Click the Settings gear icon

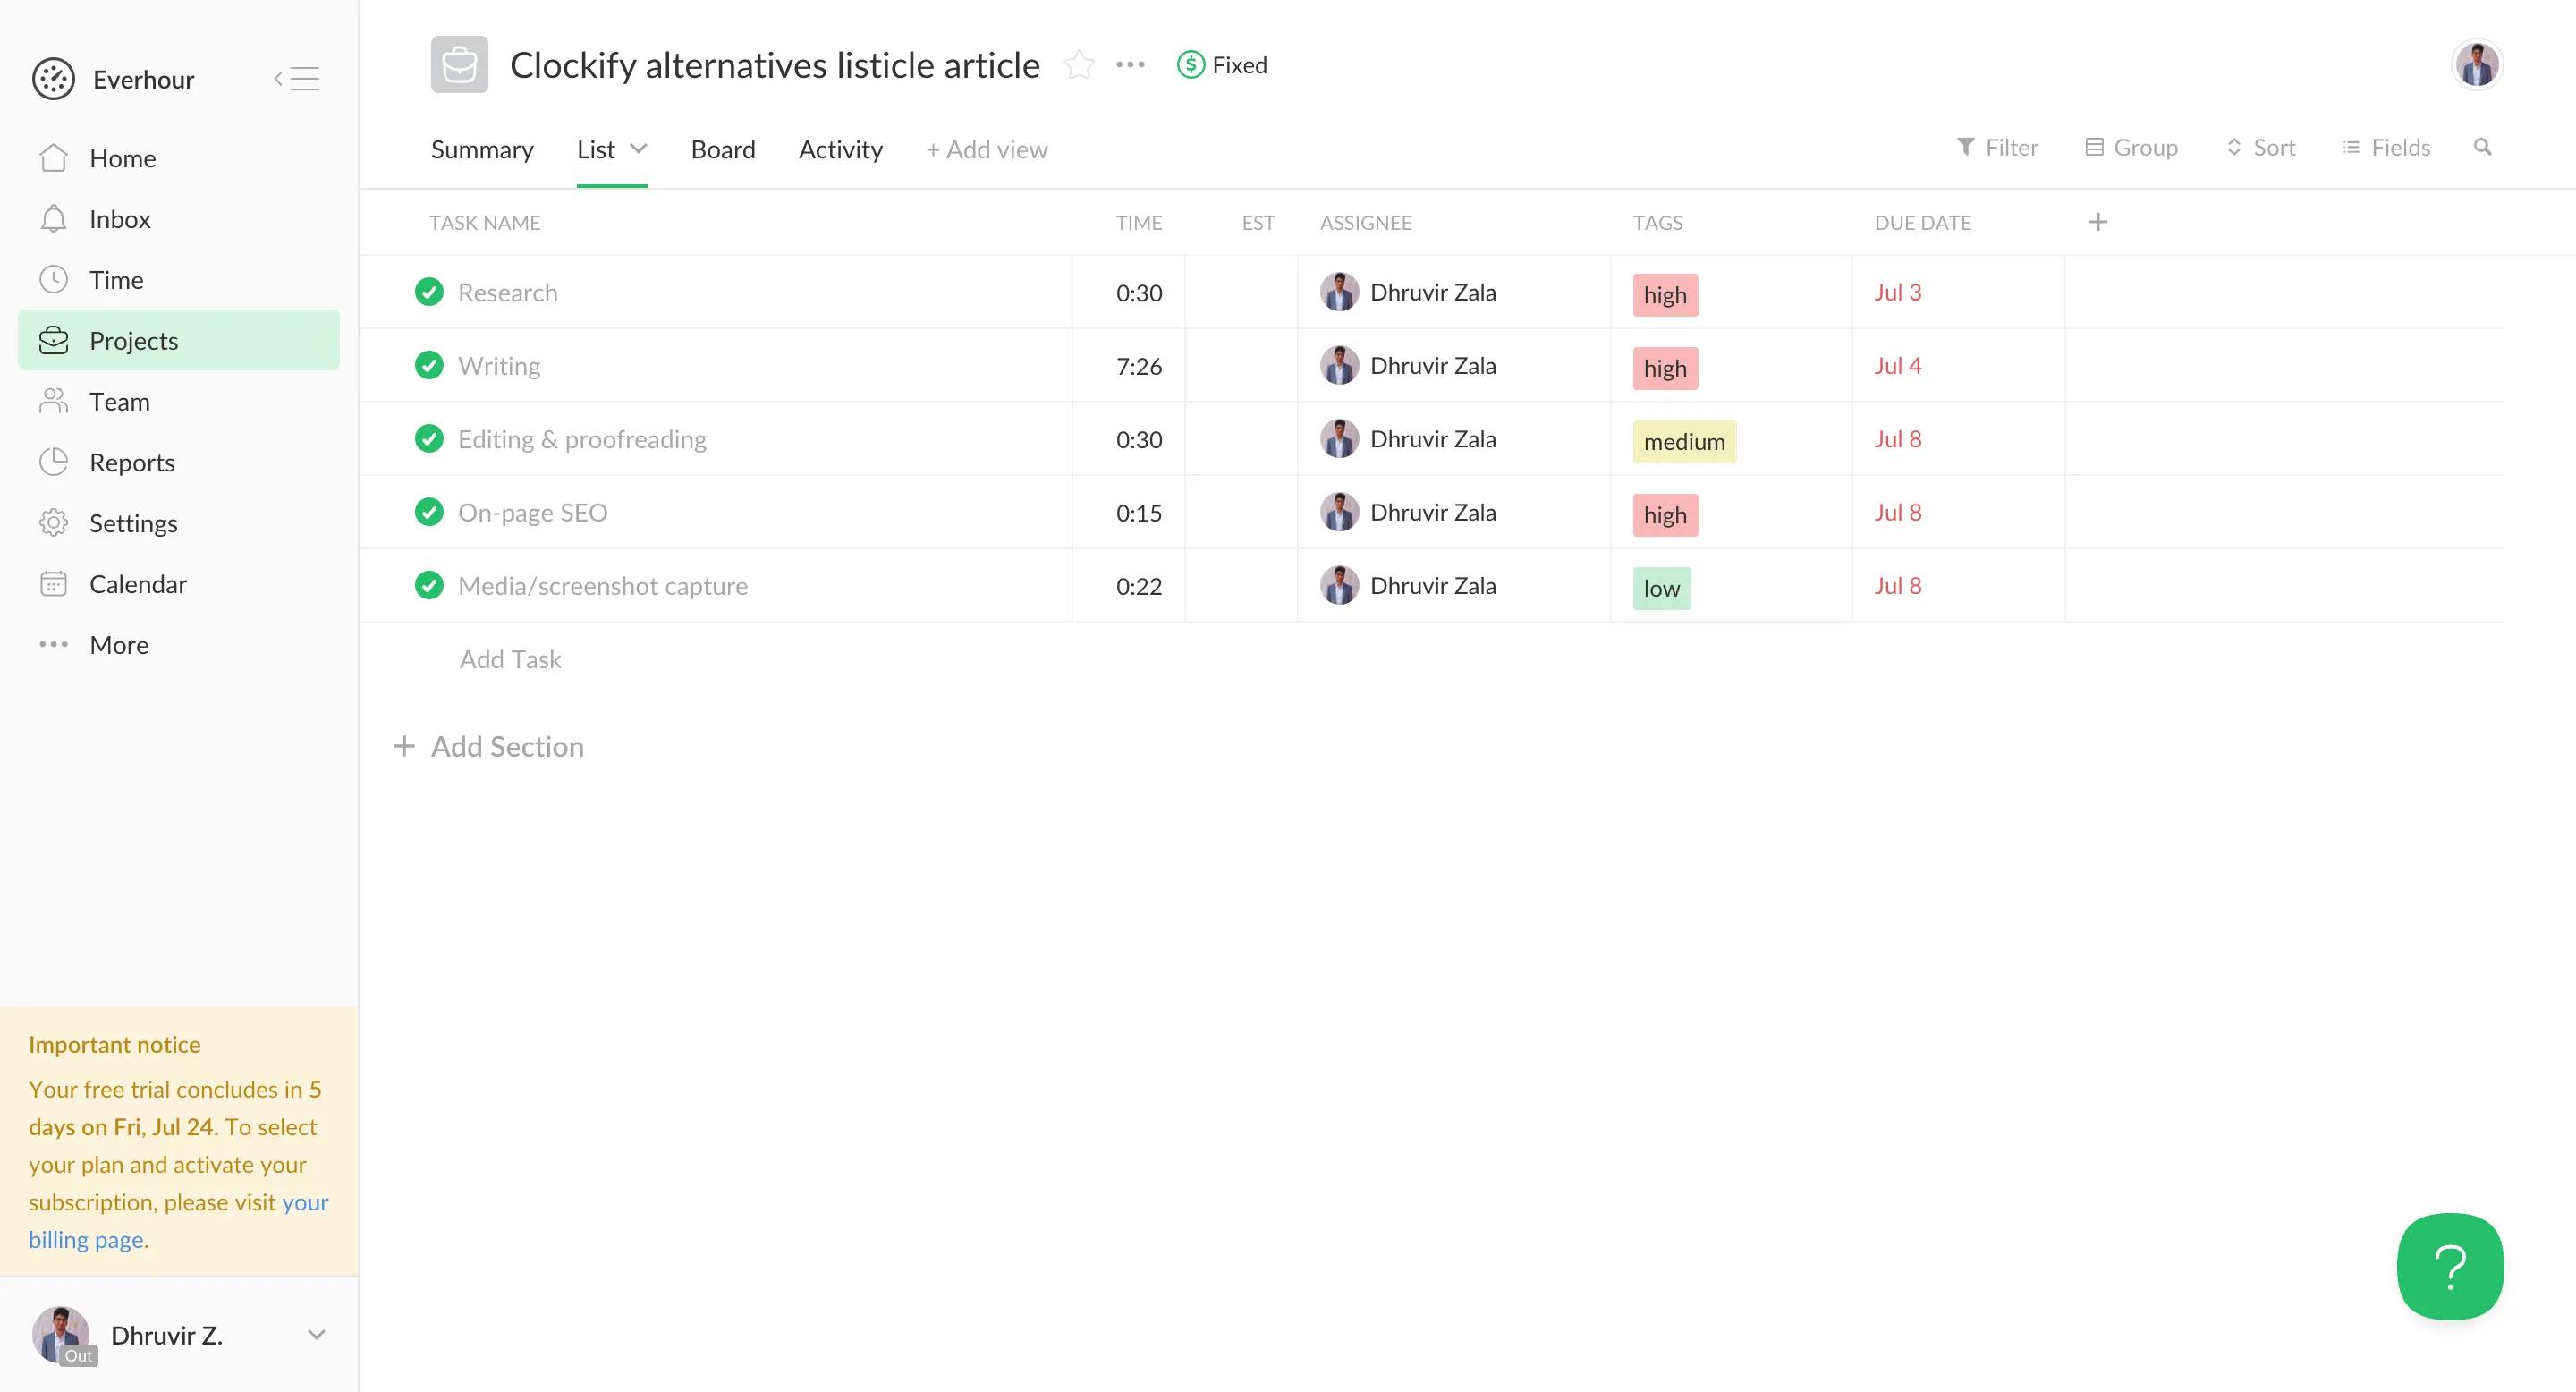click(53, 523)
